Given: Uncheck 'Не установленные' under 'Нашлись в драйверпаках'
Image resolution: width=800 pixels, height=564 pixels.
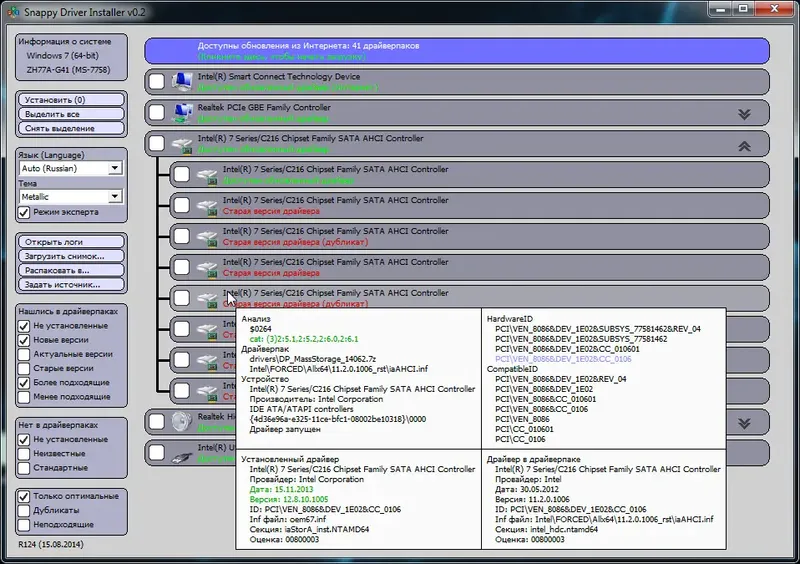Looking at the screenshot, I should point(24,326).
